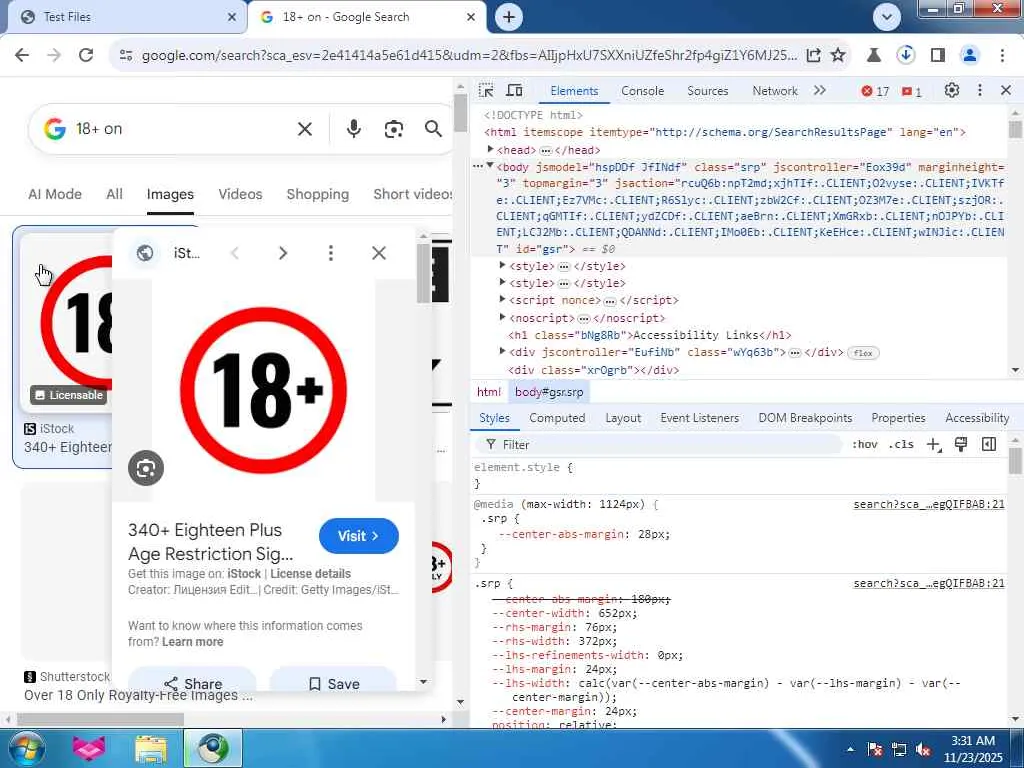Viewport: 1024px width, 768px height.
Task: Select Videos search filter
Action: pos(240,194)
